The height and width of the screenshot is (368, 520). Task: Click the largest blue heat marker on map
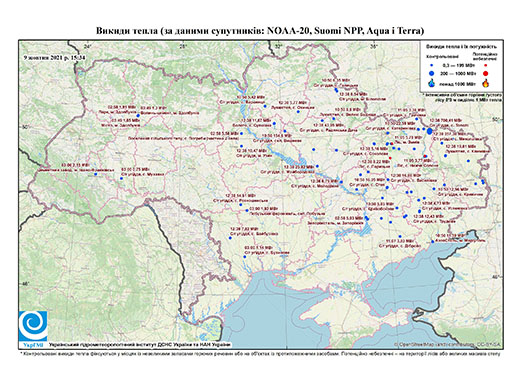click(430, 131)
